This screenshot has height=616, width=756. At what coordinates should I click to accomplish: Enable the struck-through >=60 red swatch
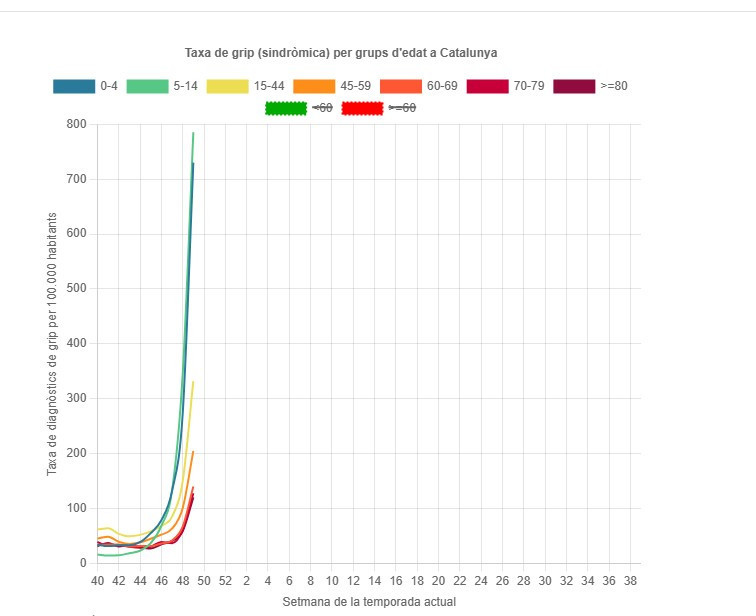coord(362,108)
